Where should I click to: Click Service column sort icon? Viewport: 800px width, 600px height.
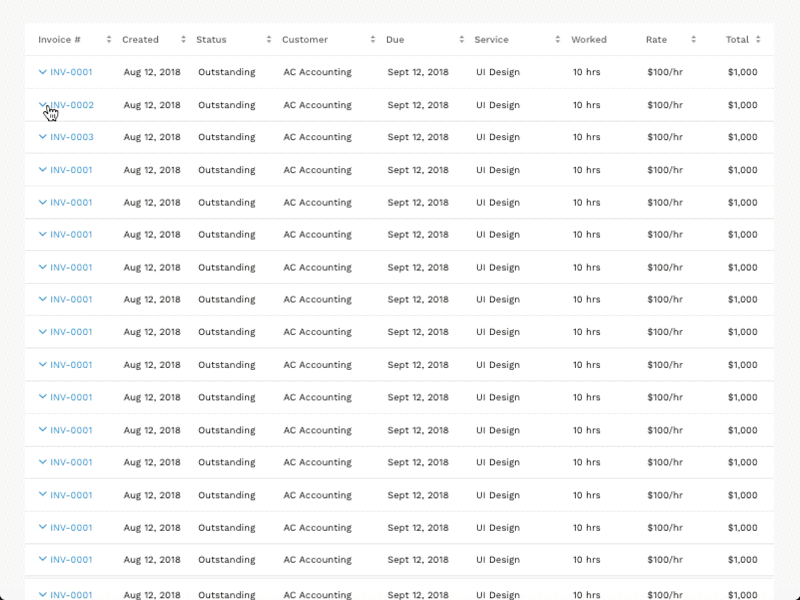pyautogui.click(x=558, y=40)
